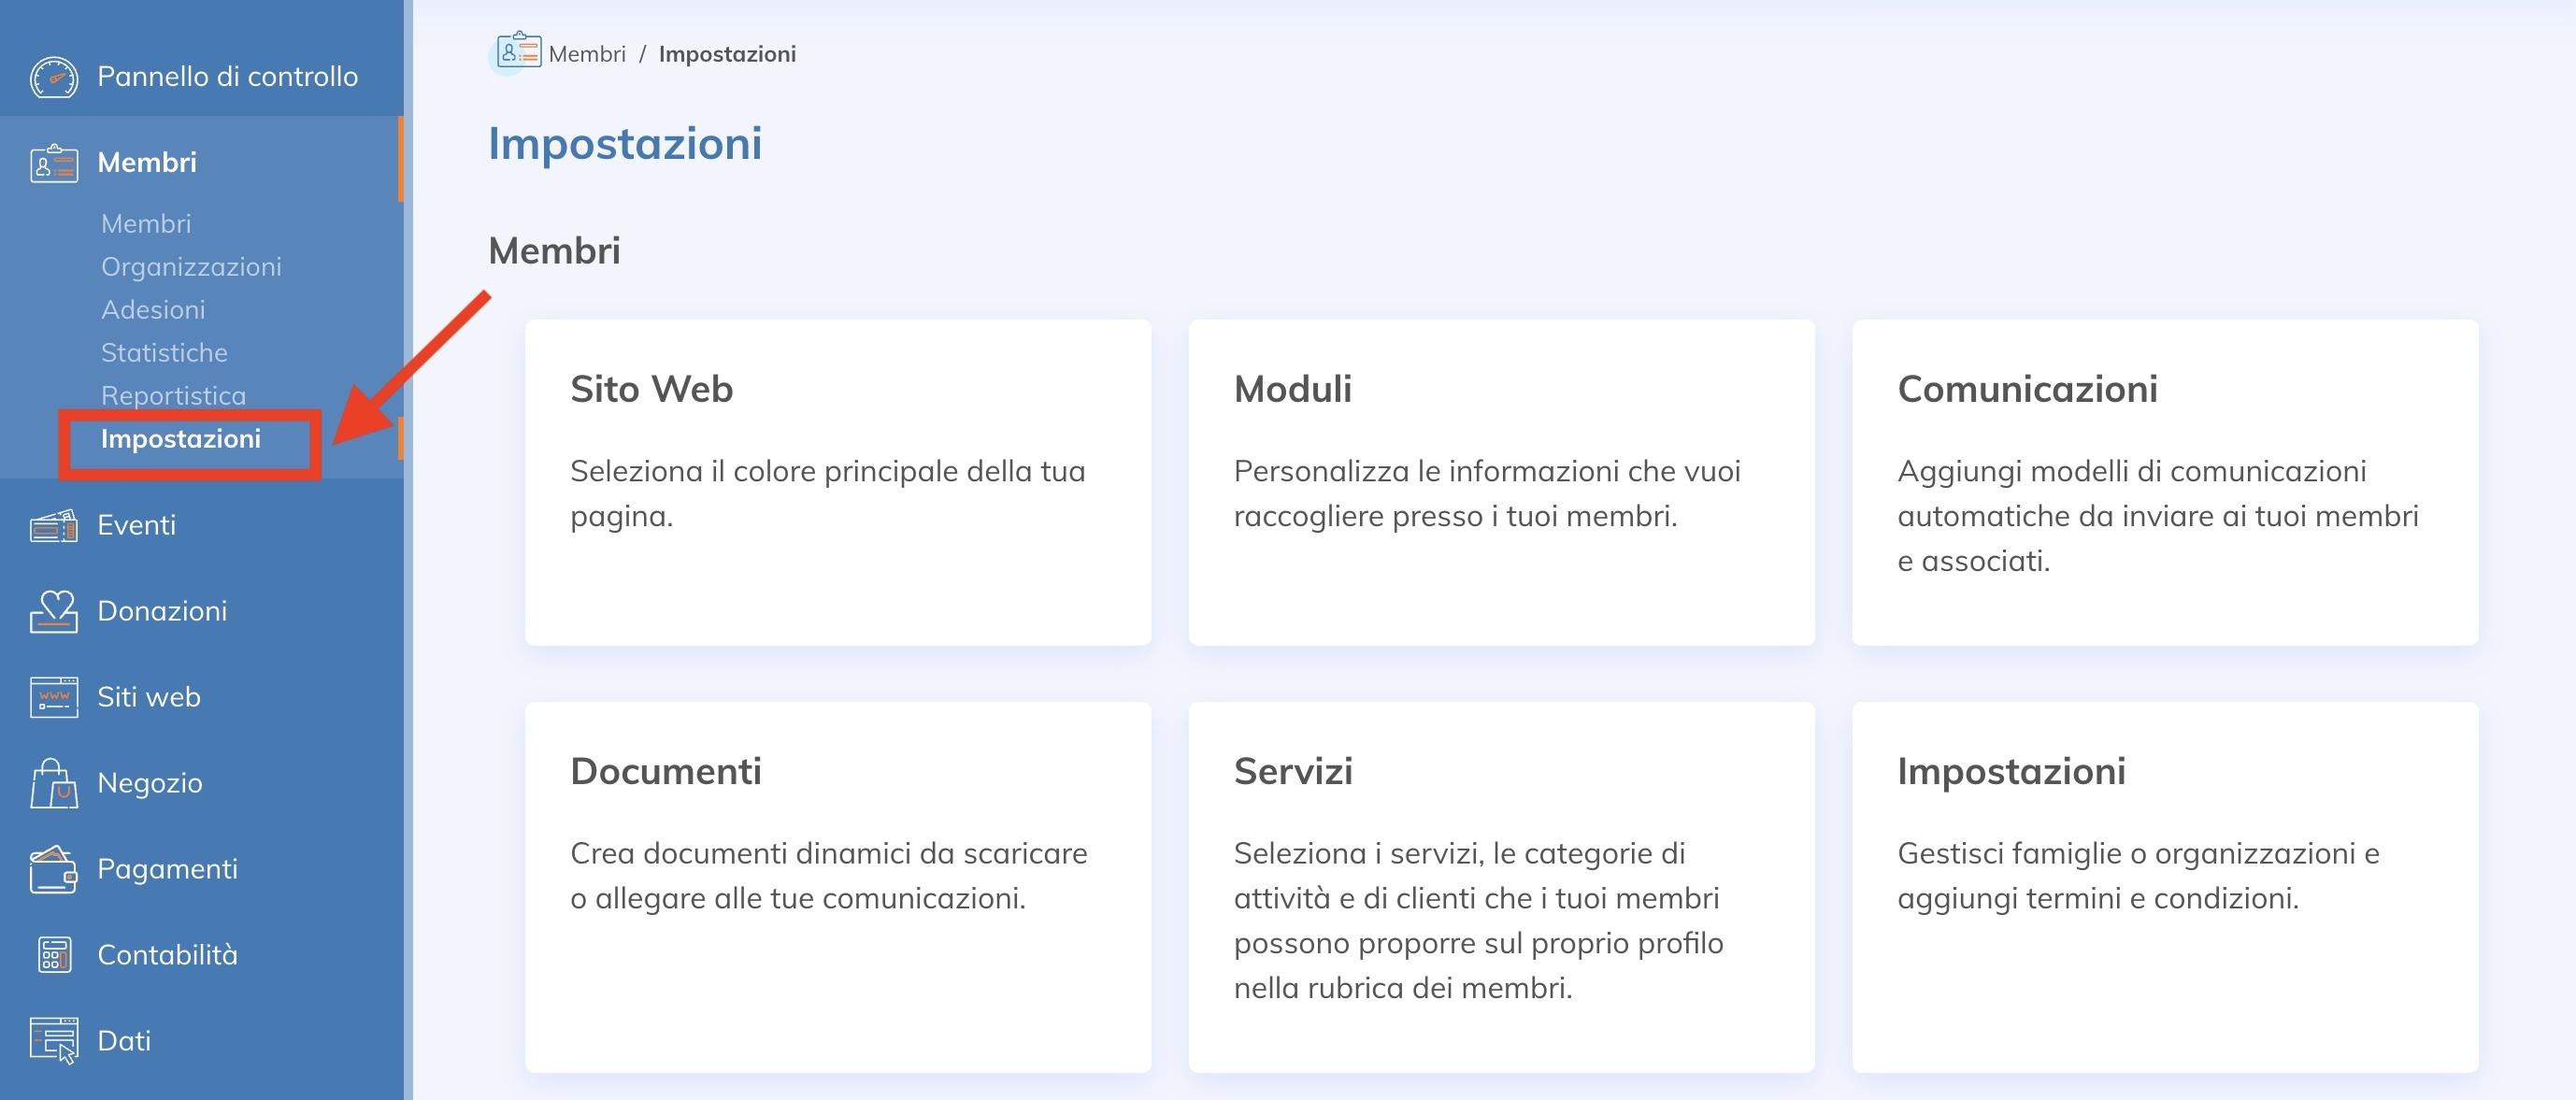The height and width of the screenshot is (1100, 2576).
Task: Click the Eventi ticket icon
Action: (53, 525)
